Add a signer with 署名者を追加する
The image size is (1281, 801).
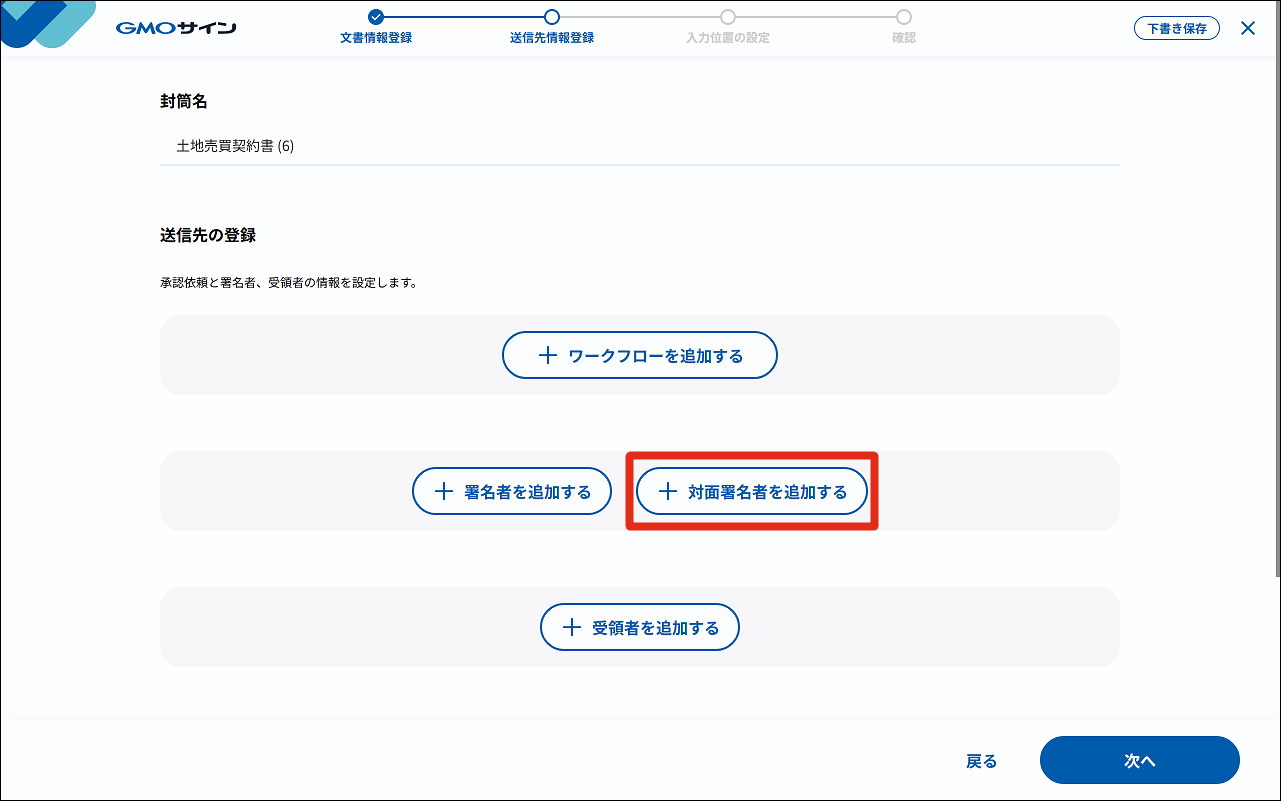tap(512, 491)
